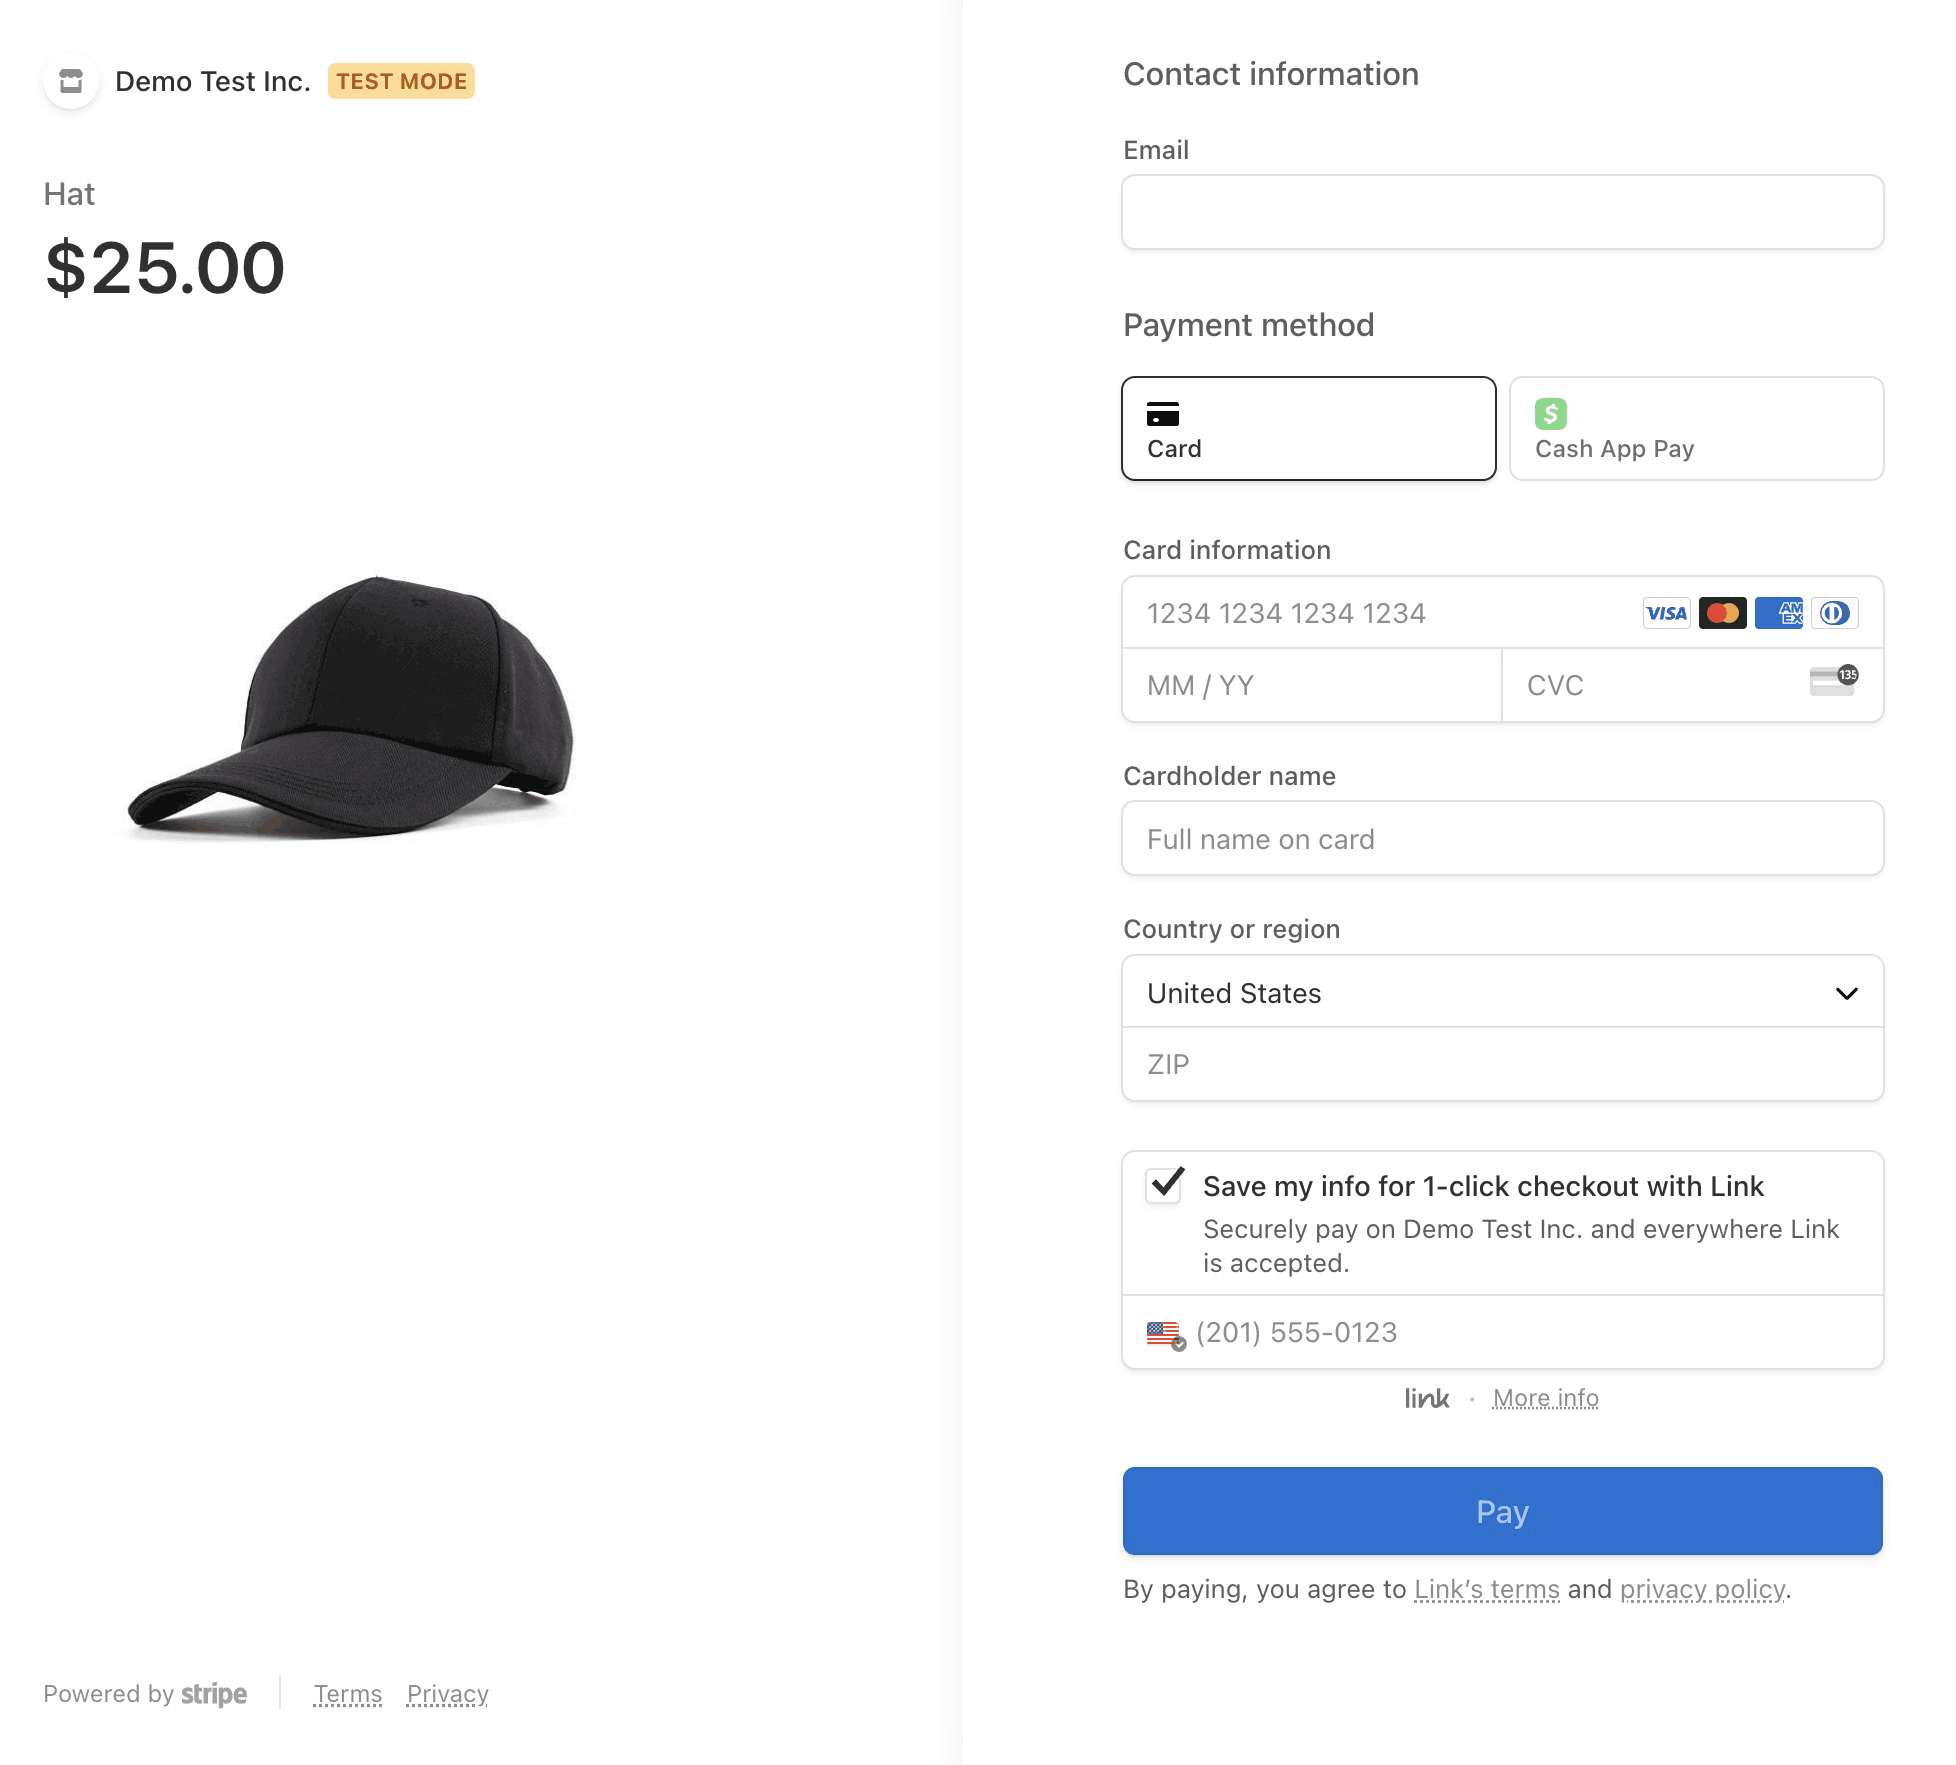Click the privacy policy link
Viewport: 1956px width, 1765px height.
tap(1702, 1590)
